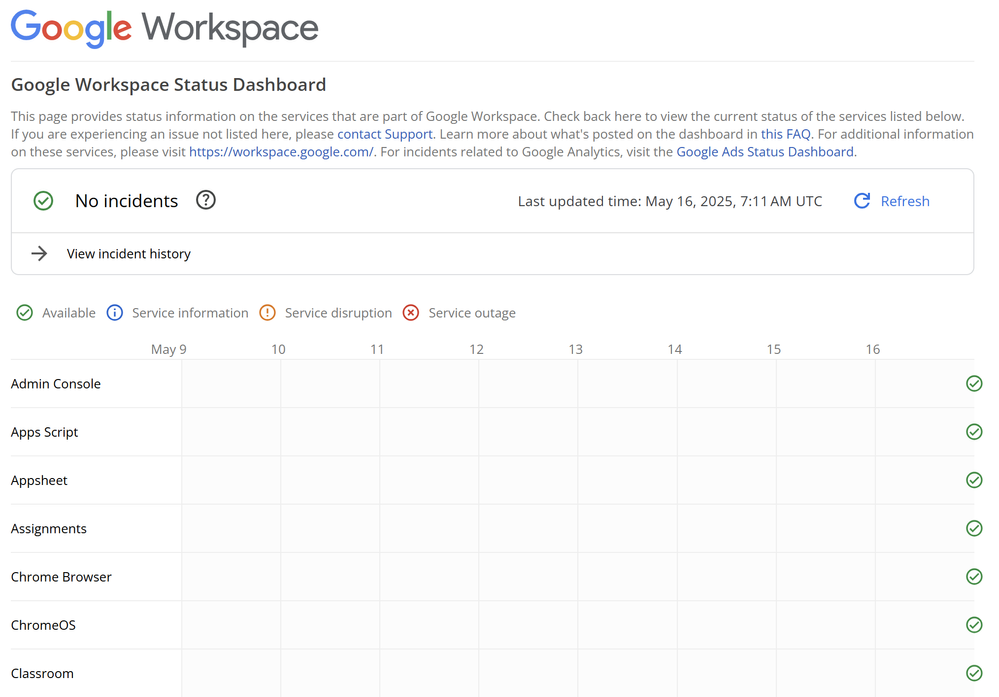This screenshot has height=697, width=999.
Task: Click the Refresh circular arrow icon
Action: [862, 201]
